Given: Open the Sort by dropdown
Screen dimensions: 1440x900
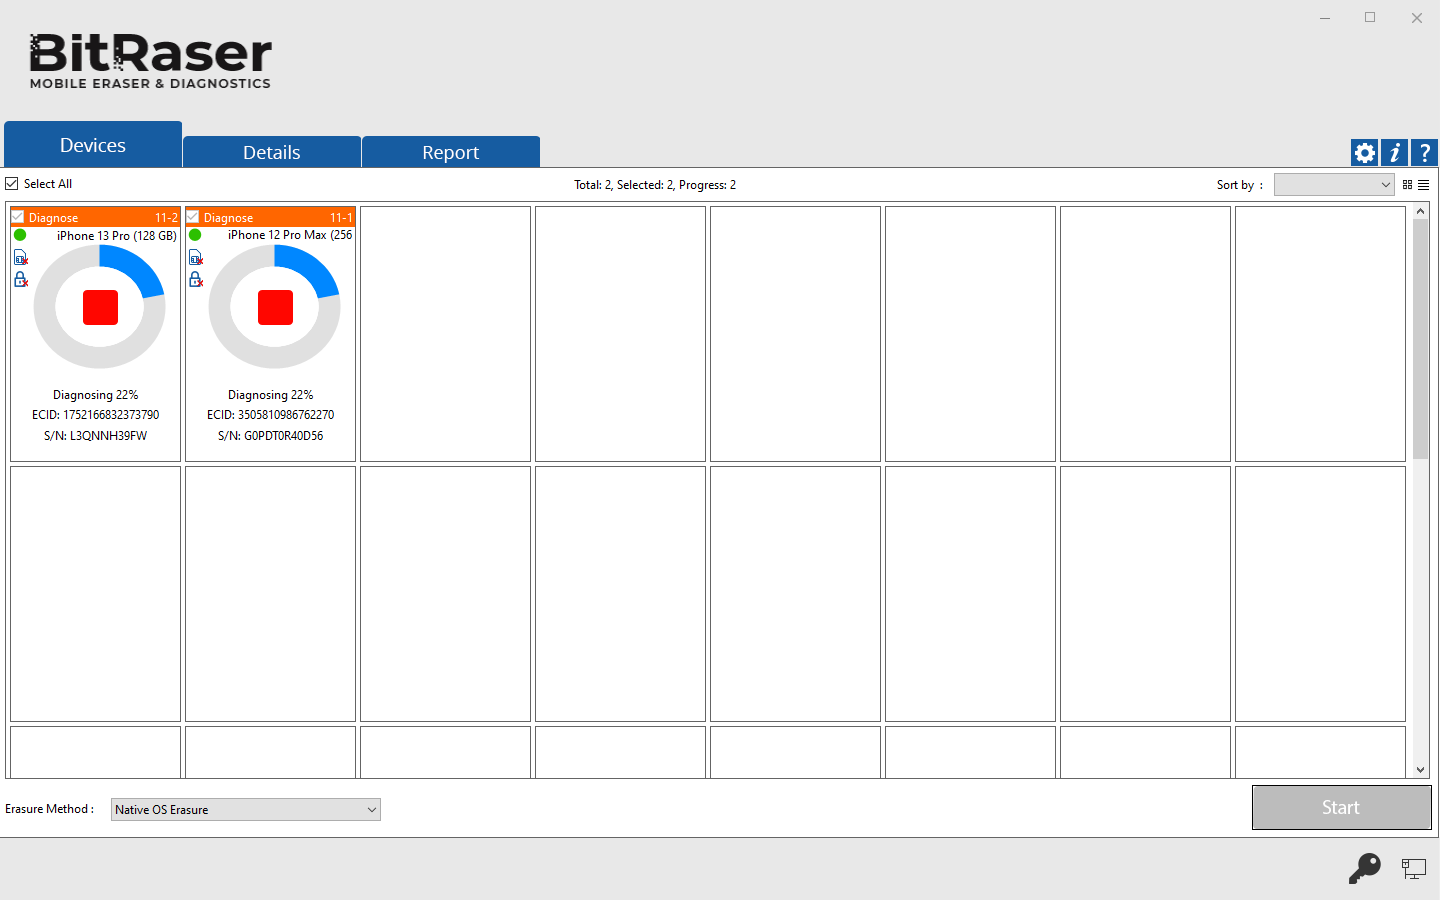Looking at the screenshot, I should [x=1334, y=185].
